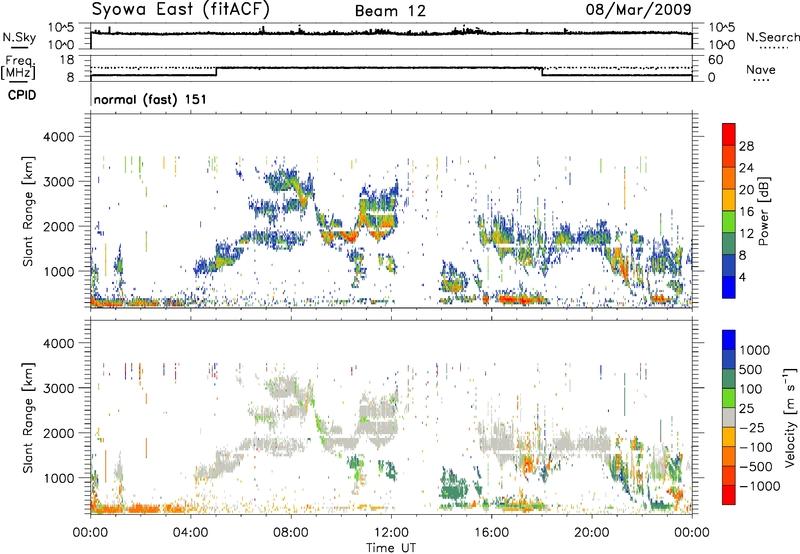Click the frequency trace panel
800x554 pixels.
point(391,67)
